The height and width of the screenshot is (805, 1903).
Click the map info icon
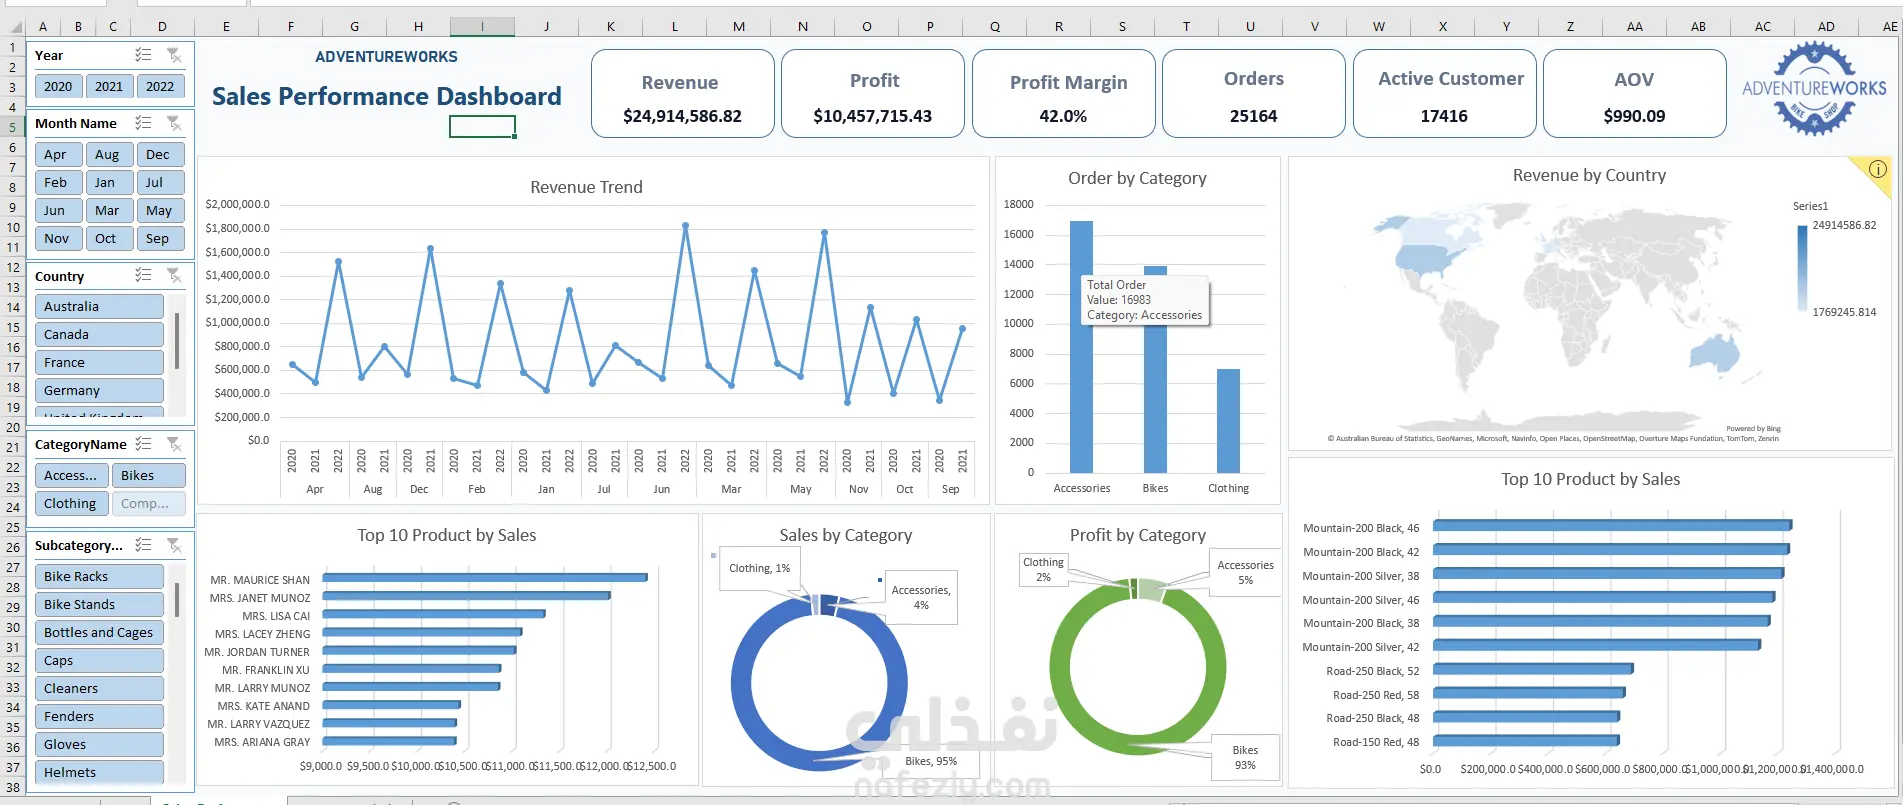tap(1878, 169)
